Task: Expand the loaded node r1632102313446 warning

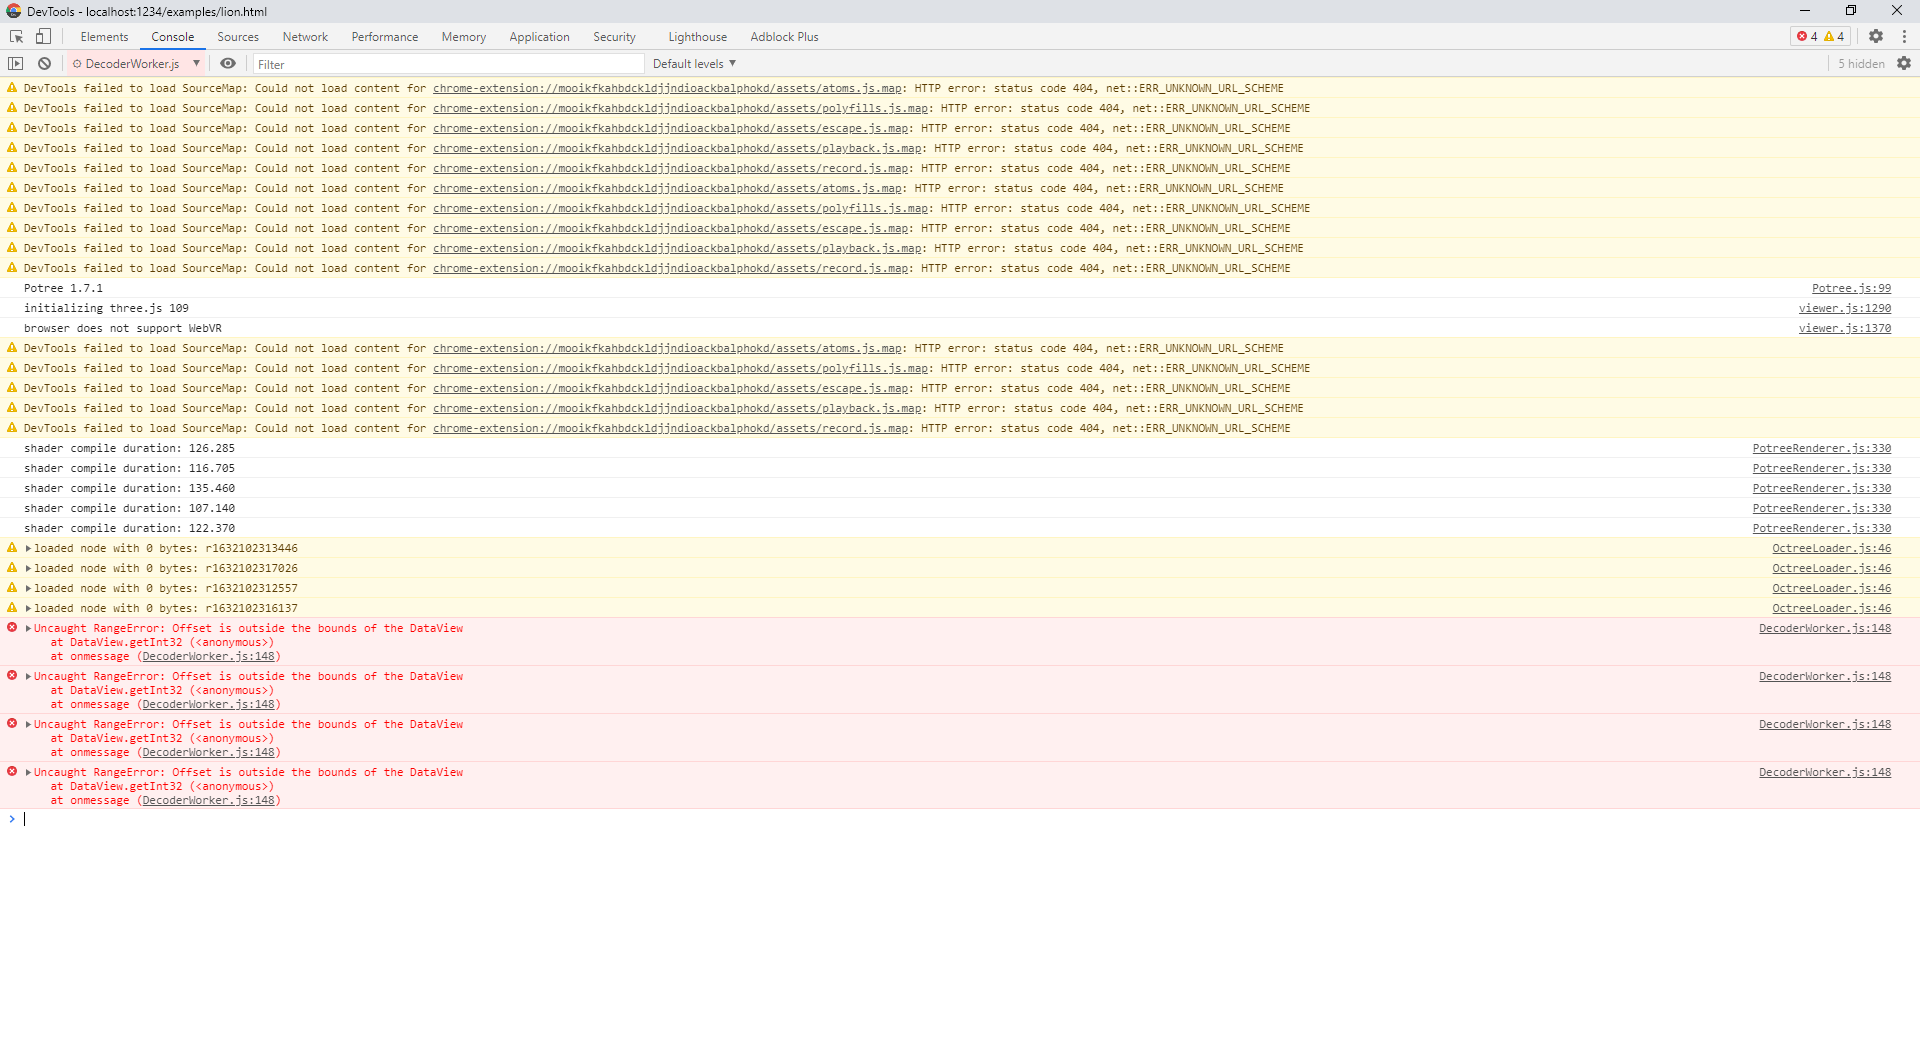Action: click(28, 548)
